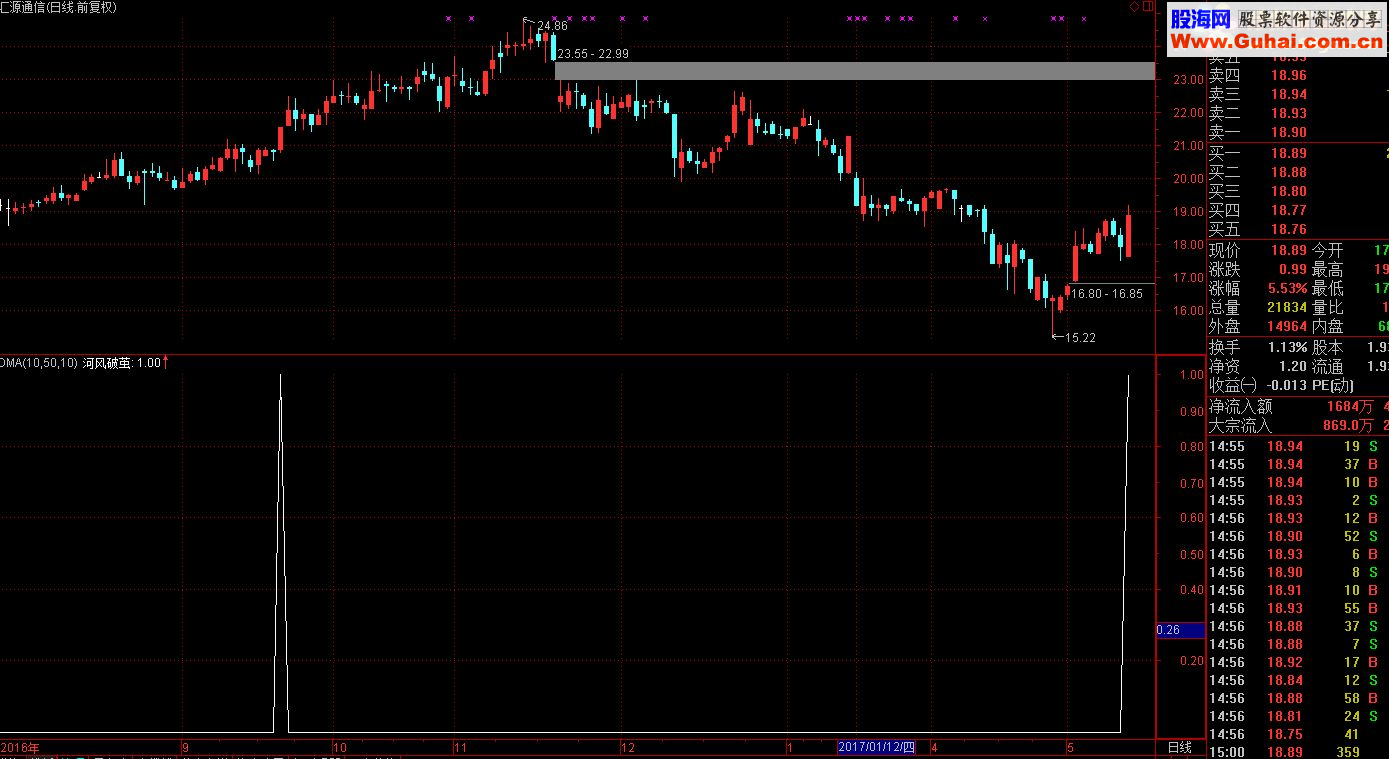Click the 16.80 - 16.85 gap label
The image size is (1389, 759).
[x=1106, y=294]
